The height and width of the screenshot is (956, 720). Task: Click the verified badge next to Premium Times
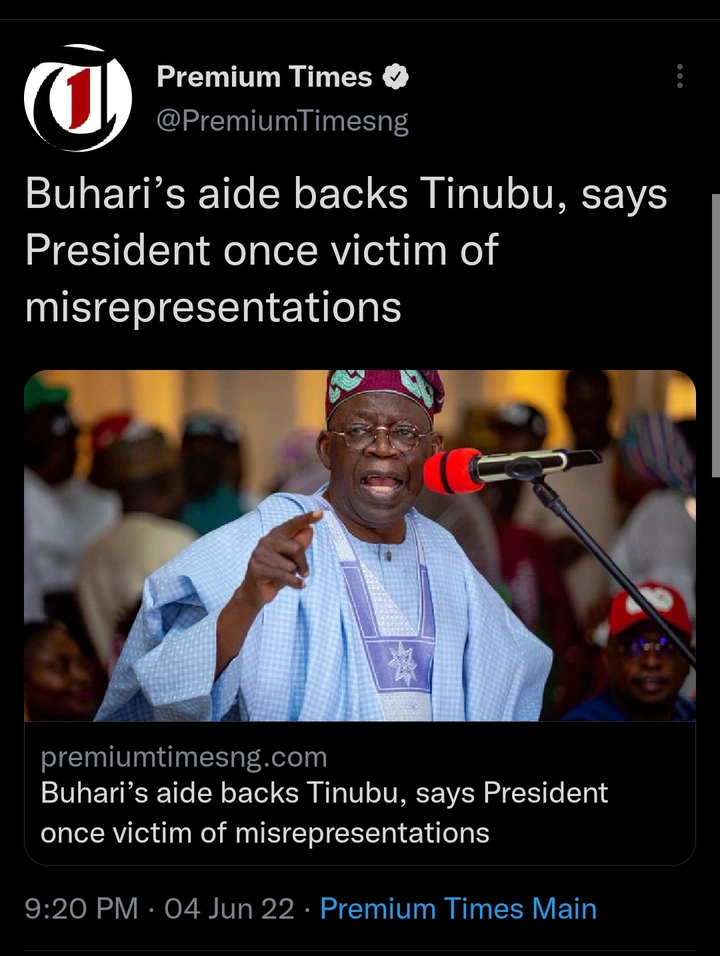(396, 77)
